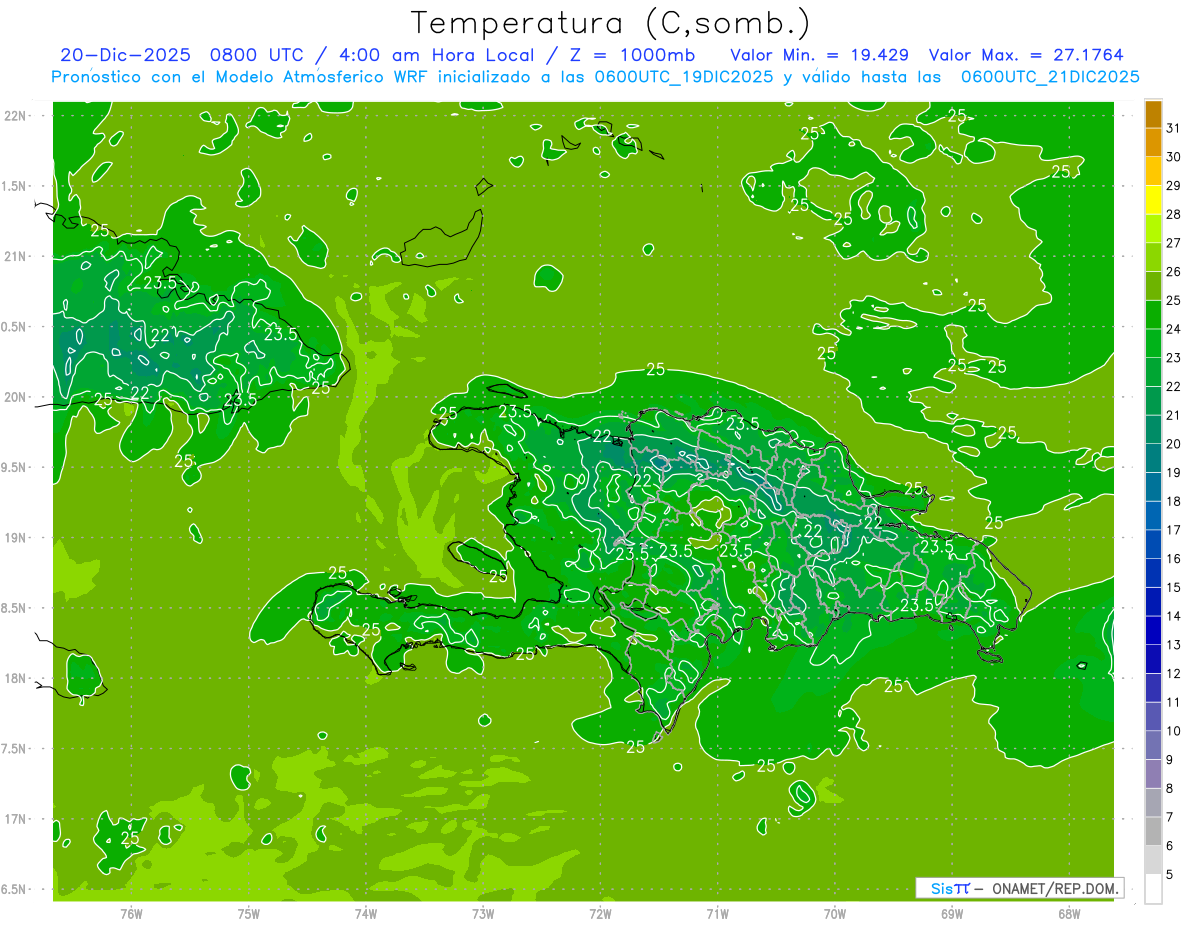Click the title 'Temperatura (C,somb.)'
The image size is (1200, 927).
610,23
